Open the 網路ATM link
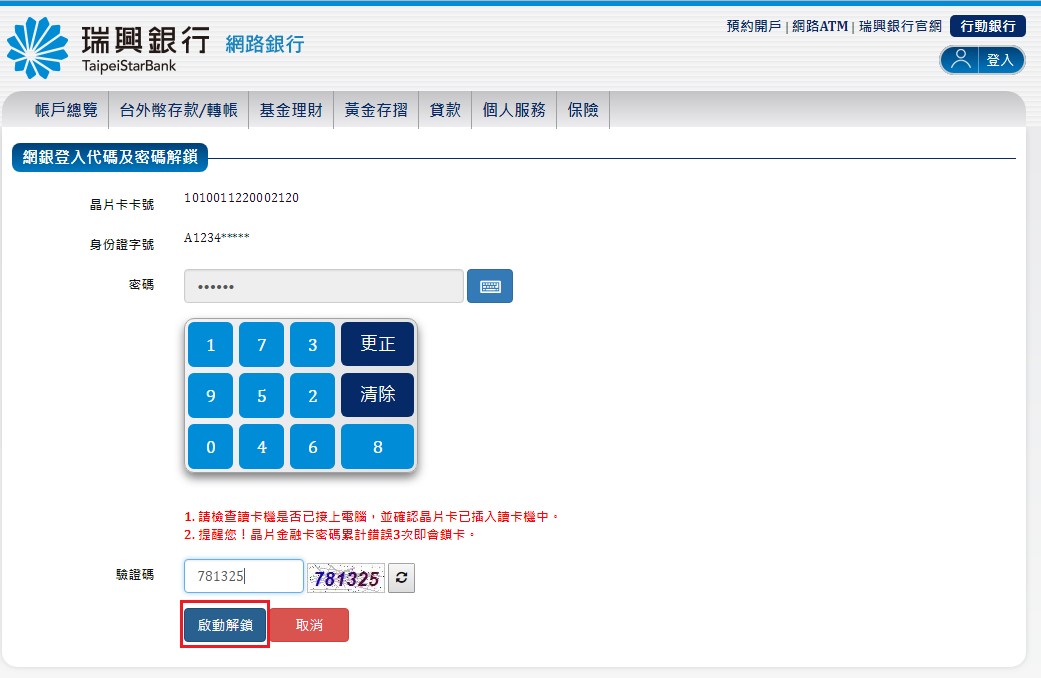 819,27
